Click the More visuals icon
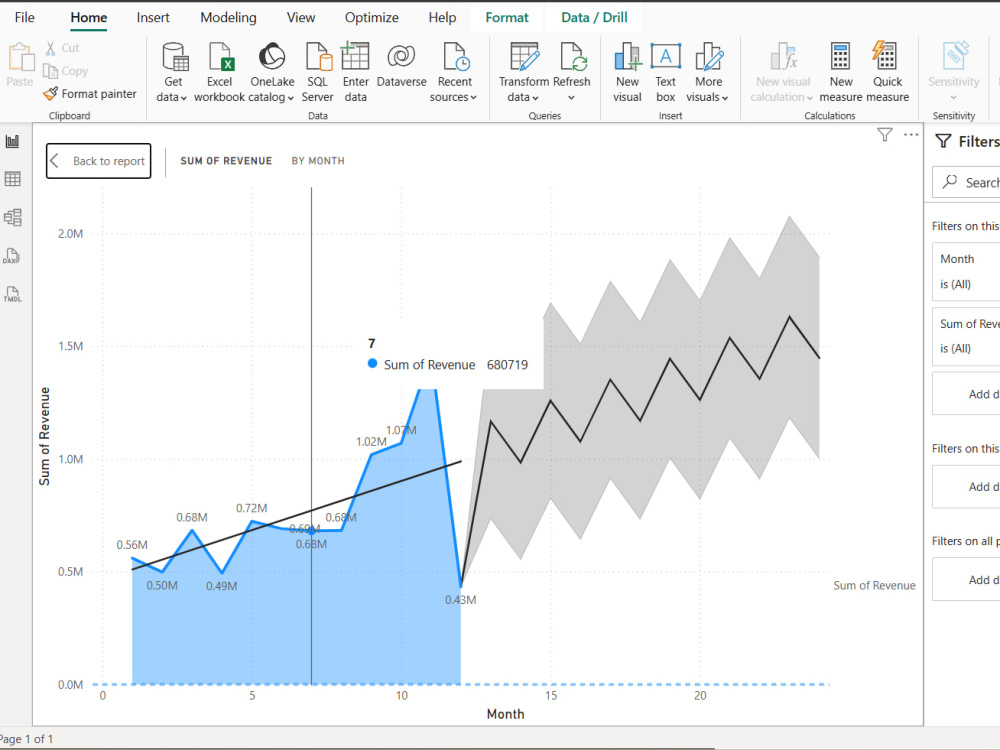Viewport: 1000px width, 750px height. coord(709,56)
